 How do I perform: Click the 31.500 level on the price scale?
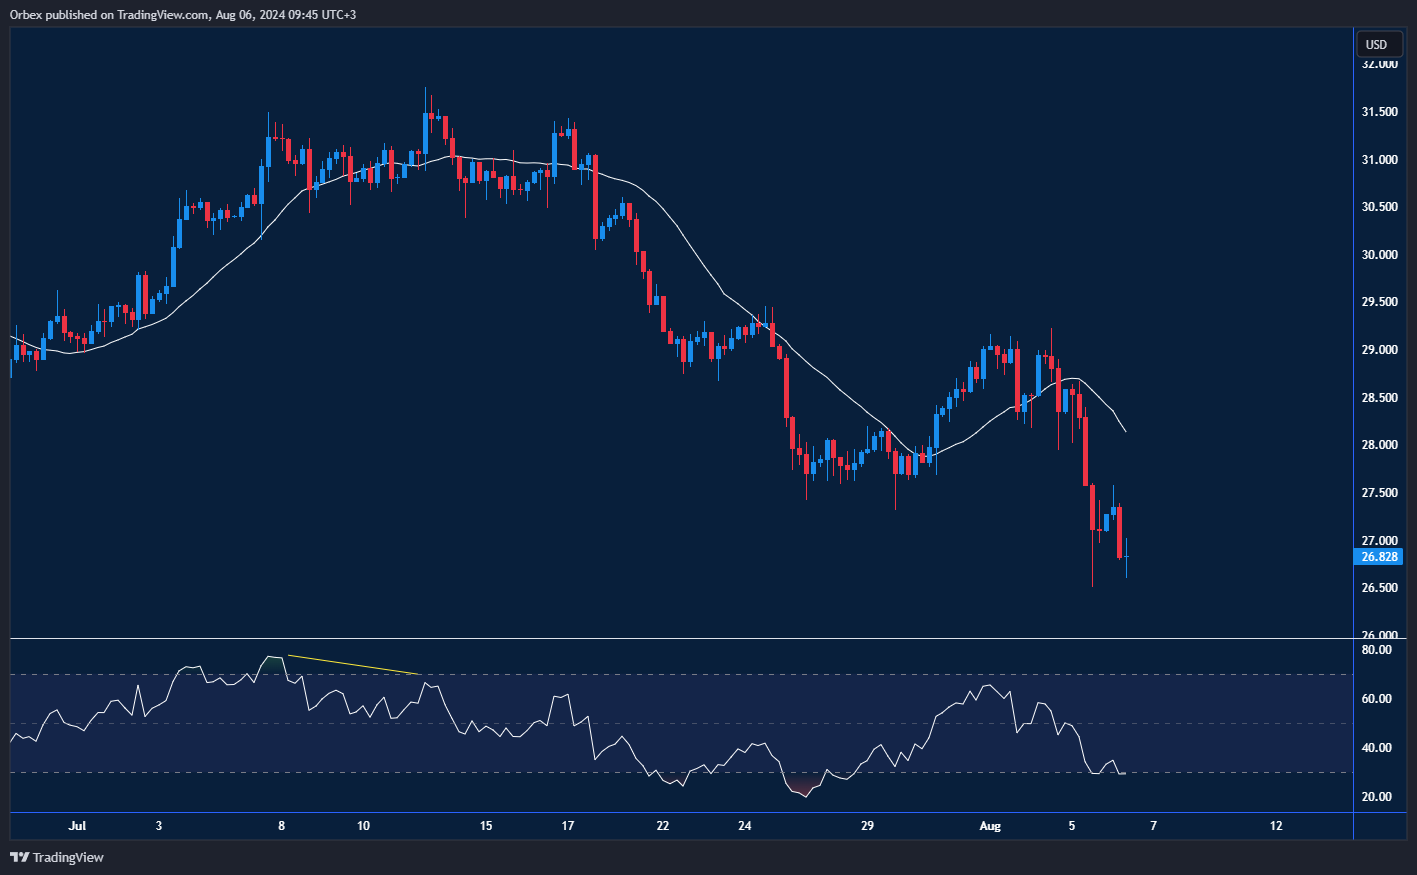(x=1379, y=112)
